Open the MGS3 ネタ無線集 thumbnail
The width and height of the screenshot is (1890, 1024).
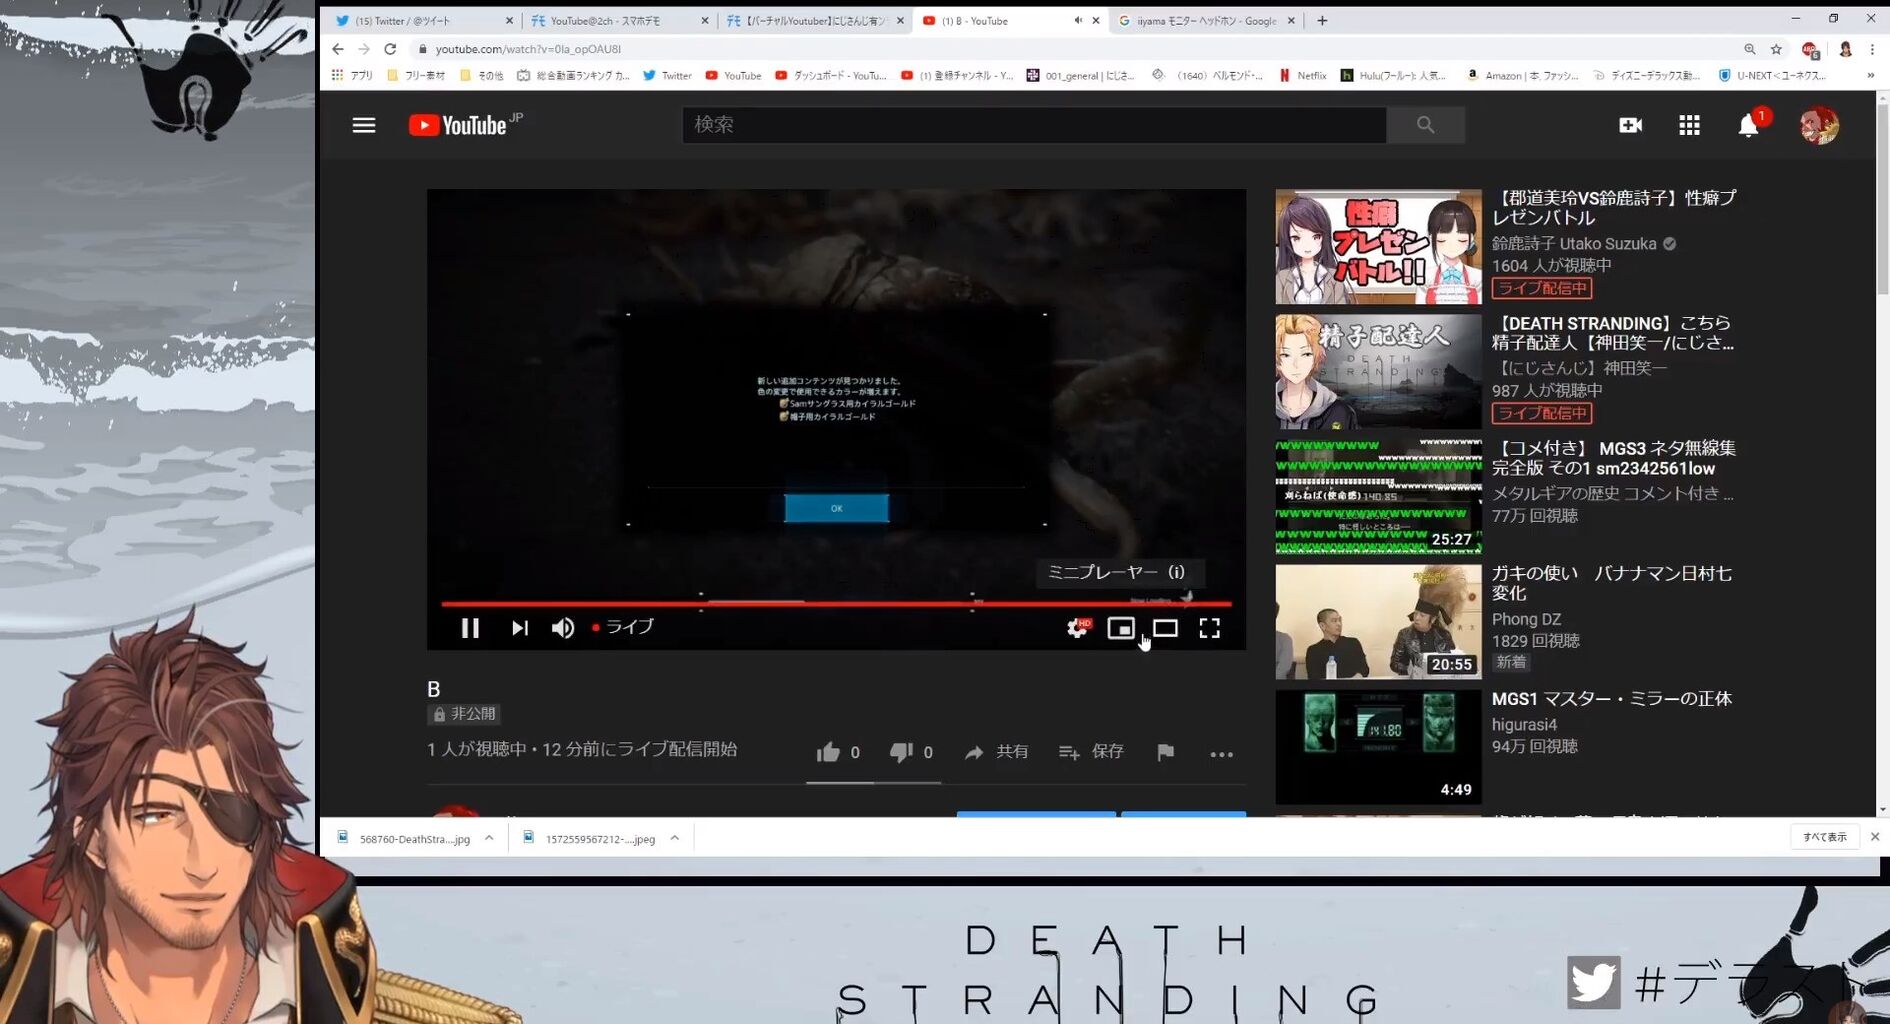(1378, 497)
